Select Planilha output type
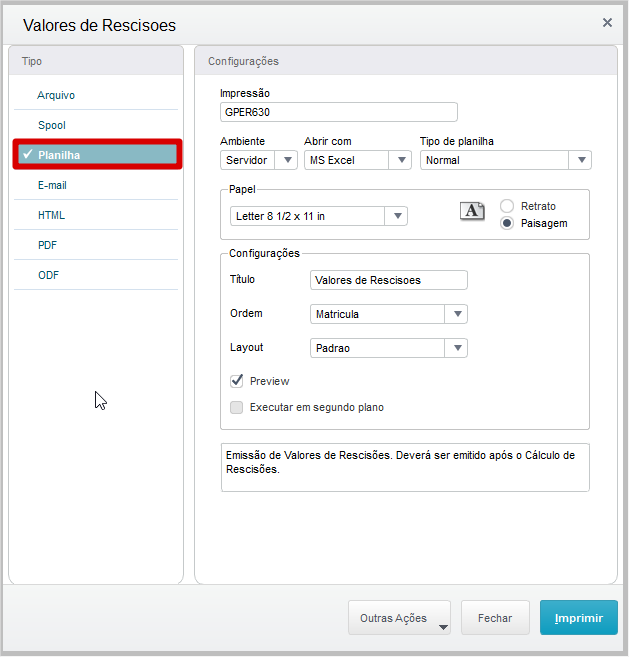Image resolution: width=629 pixels, height=657 pixels. point(97,155)
